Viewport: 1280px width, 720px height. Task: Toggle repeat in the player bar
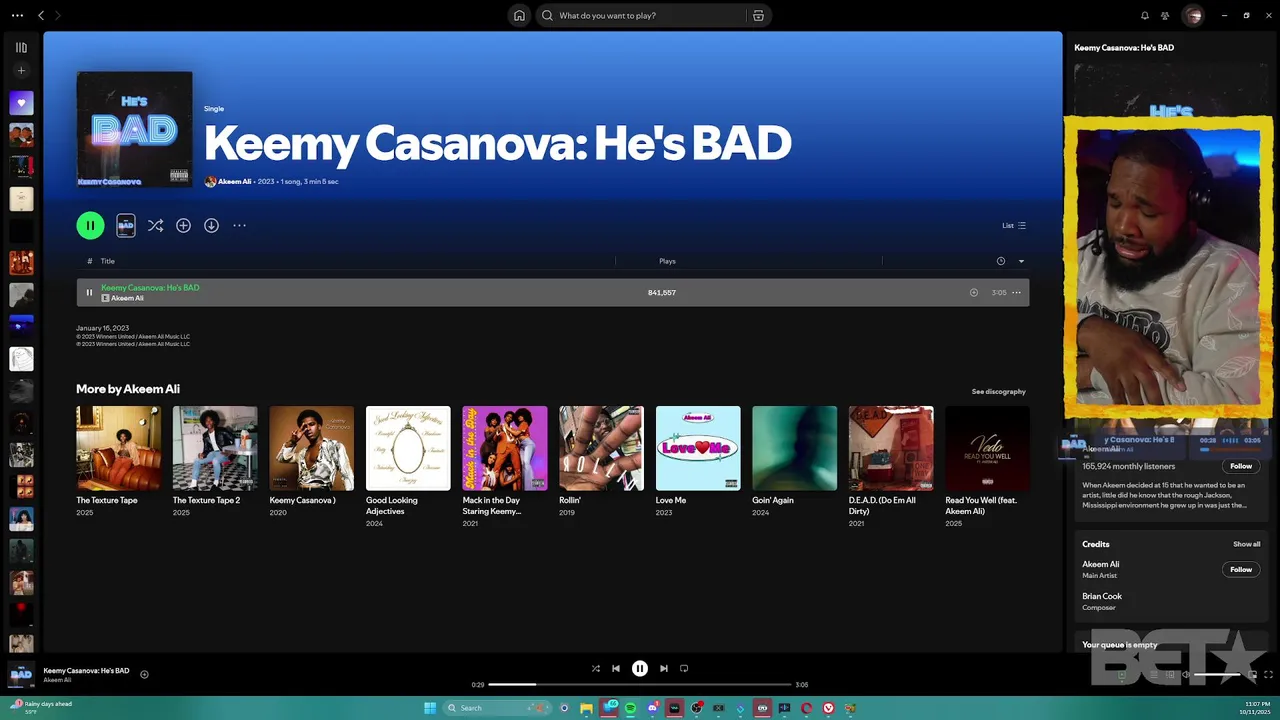pyautogui.click(x=684, y=669)
